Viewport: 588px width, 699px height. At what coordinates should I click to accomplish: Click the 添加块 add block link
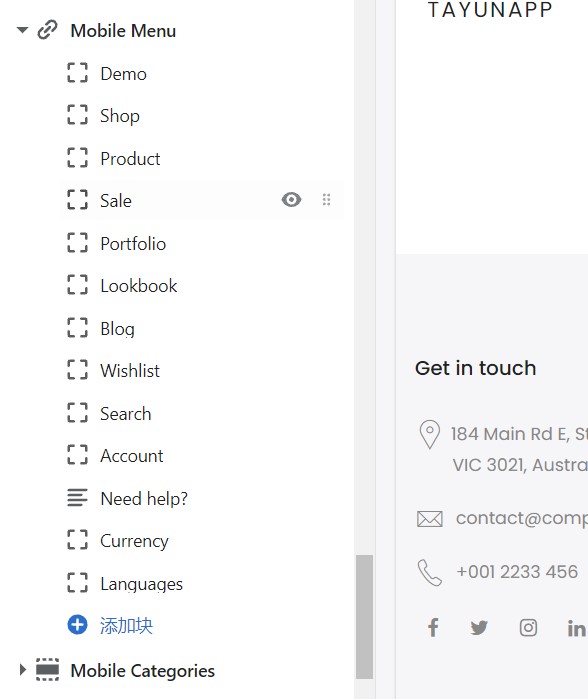pyautogui.click(x=126, y=625)
